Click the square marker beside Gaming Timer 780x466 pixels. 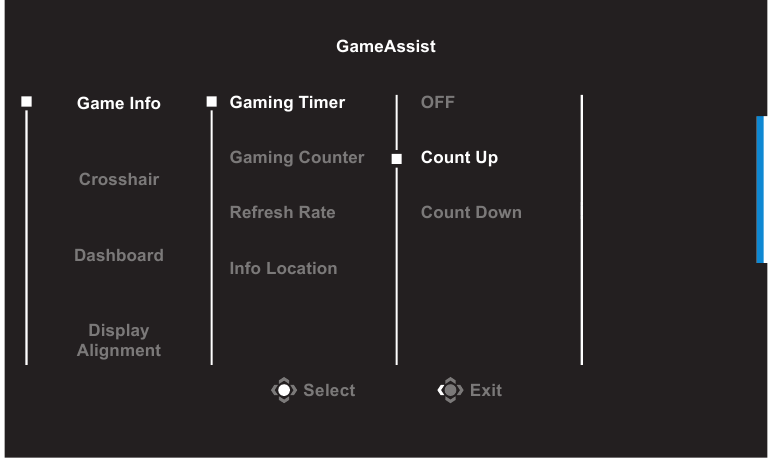(211, 102)
